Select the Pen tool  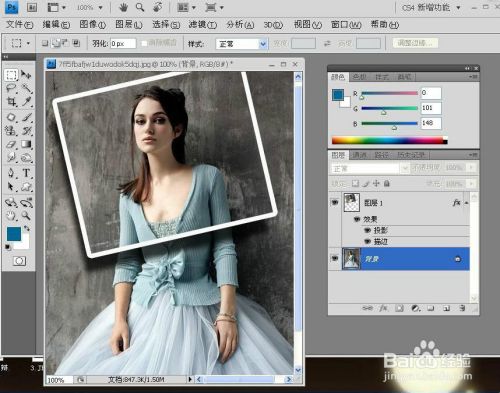(11, 173)
